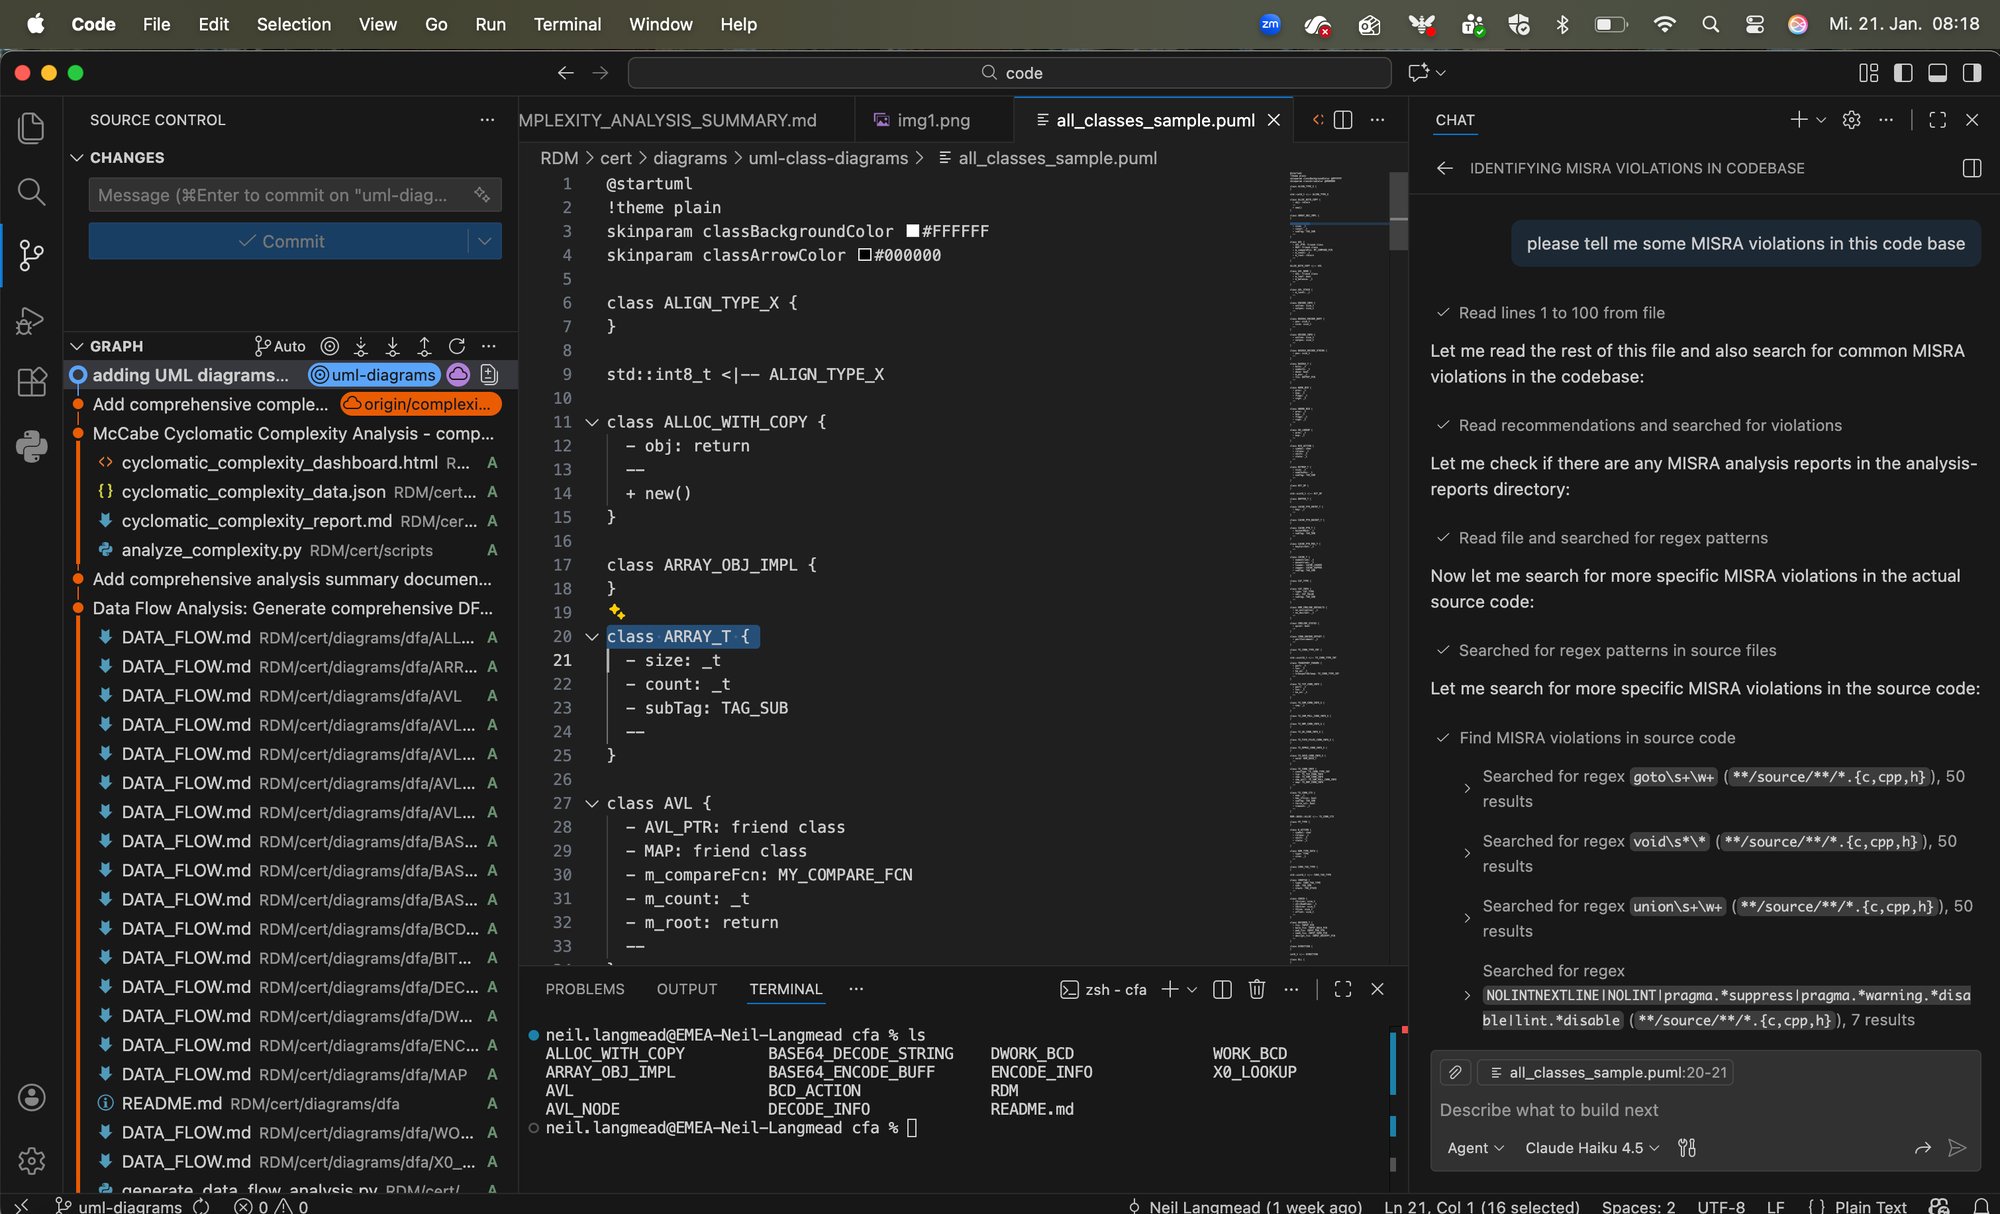Click the #FFFFFF color swatch in editor

point(912,231)
